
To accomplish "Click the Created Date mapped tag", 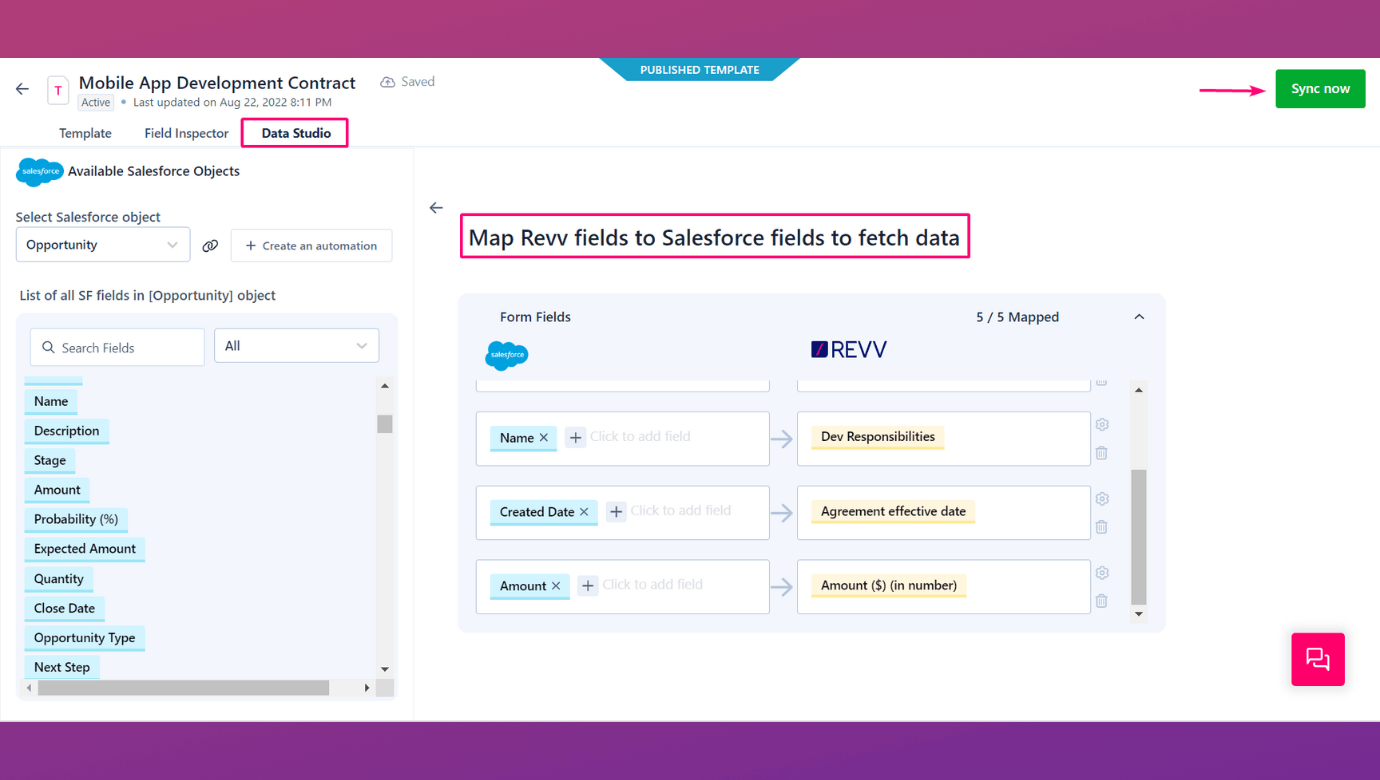I will (545, 512).
